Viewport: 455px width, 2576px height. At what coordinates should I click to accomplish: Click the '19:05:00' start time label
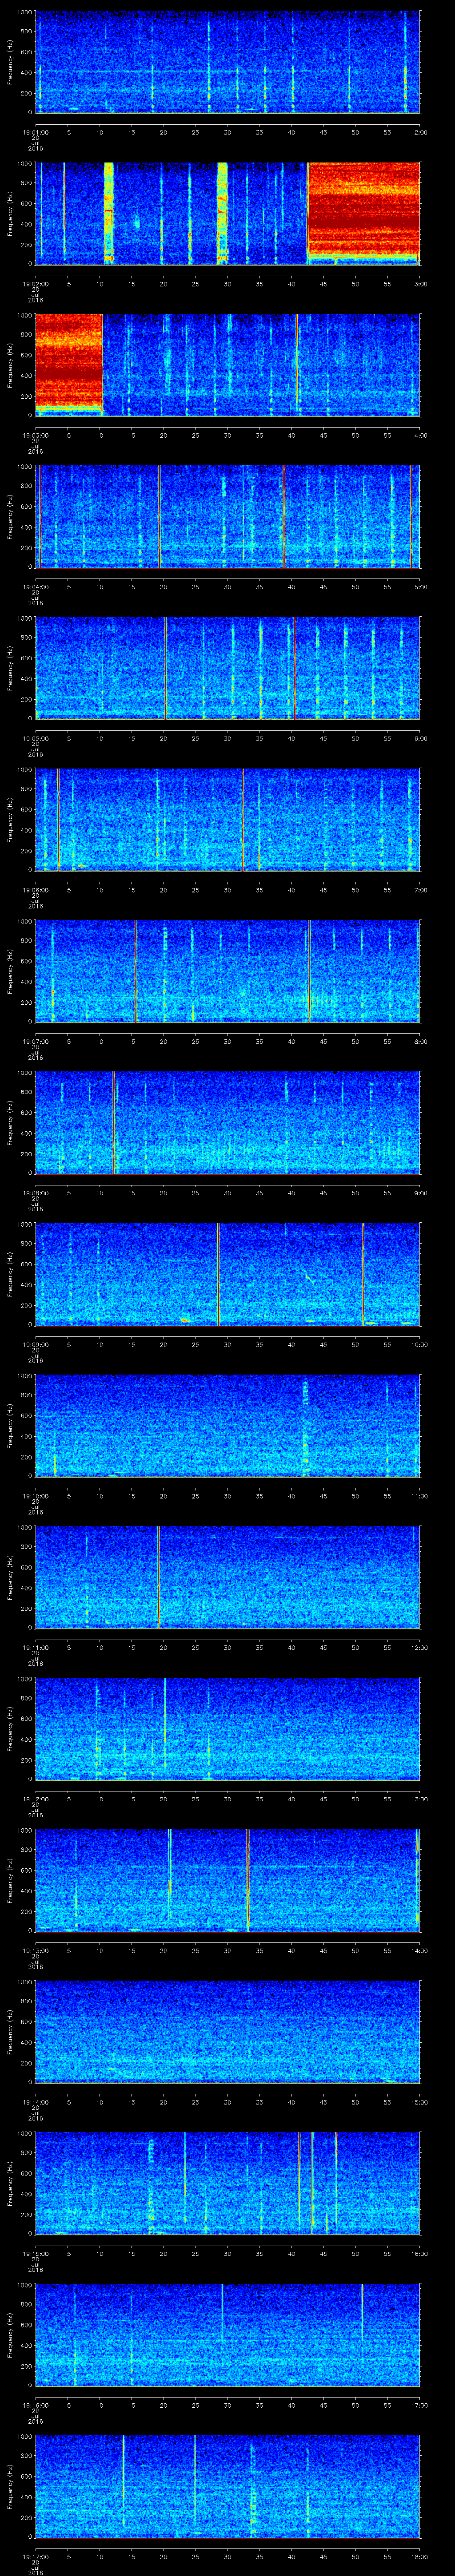[36, 738]
